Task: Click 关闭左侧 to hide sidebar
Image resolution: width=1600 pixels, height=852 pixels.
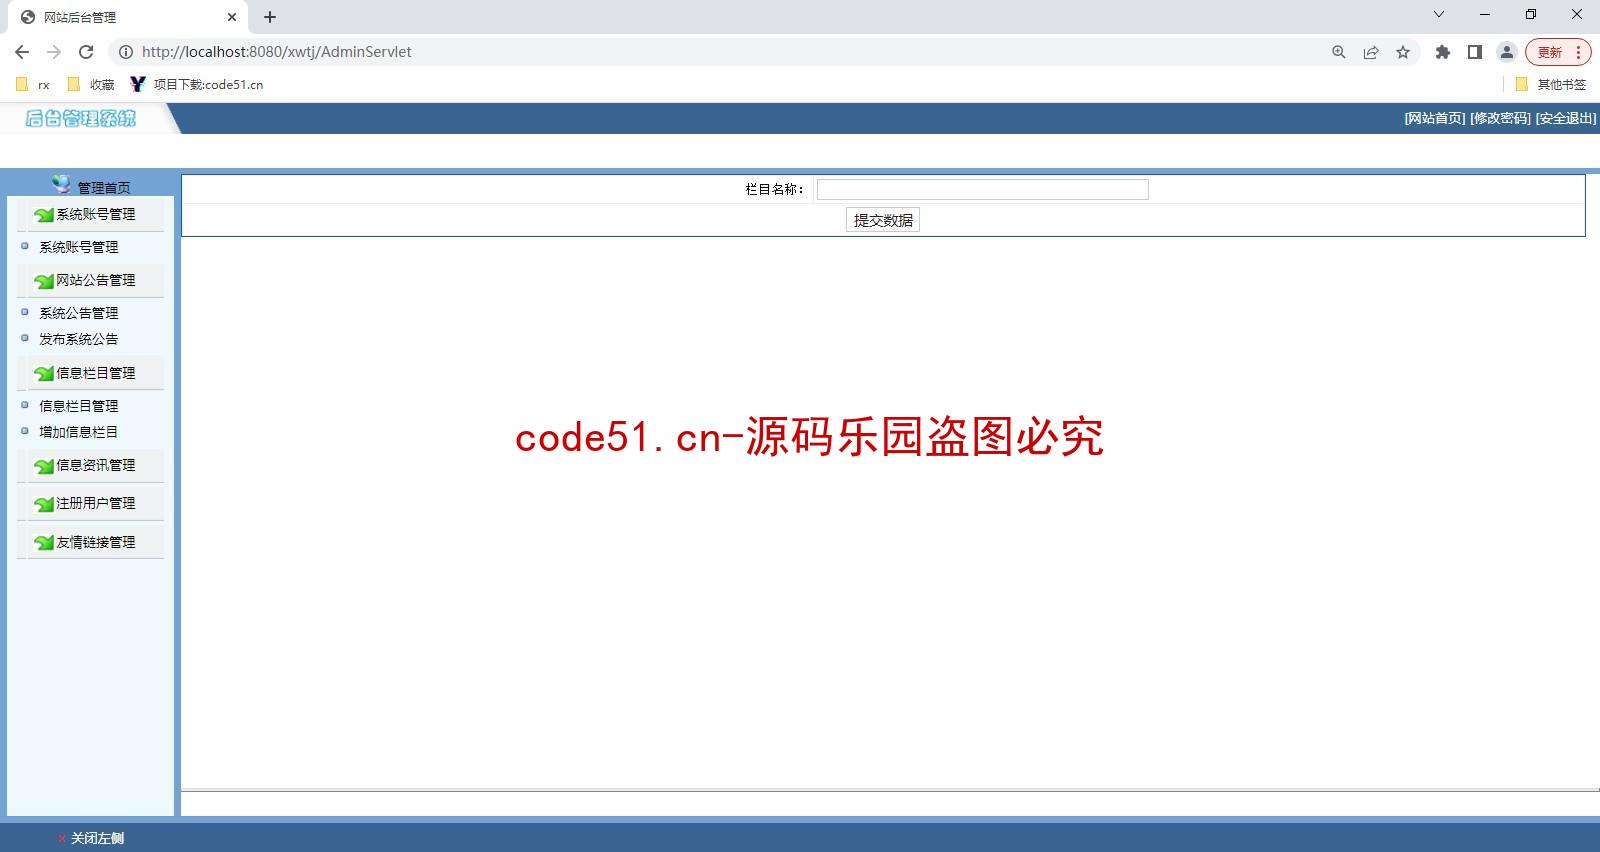Action: click(x=97, y=838)
